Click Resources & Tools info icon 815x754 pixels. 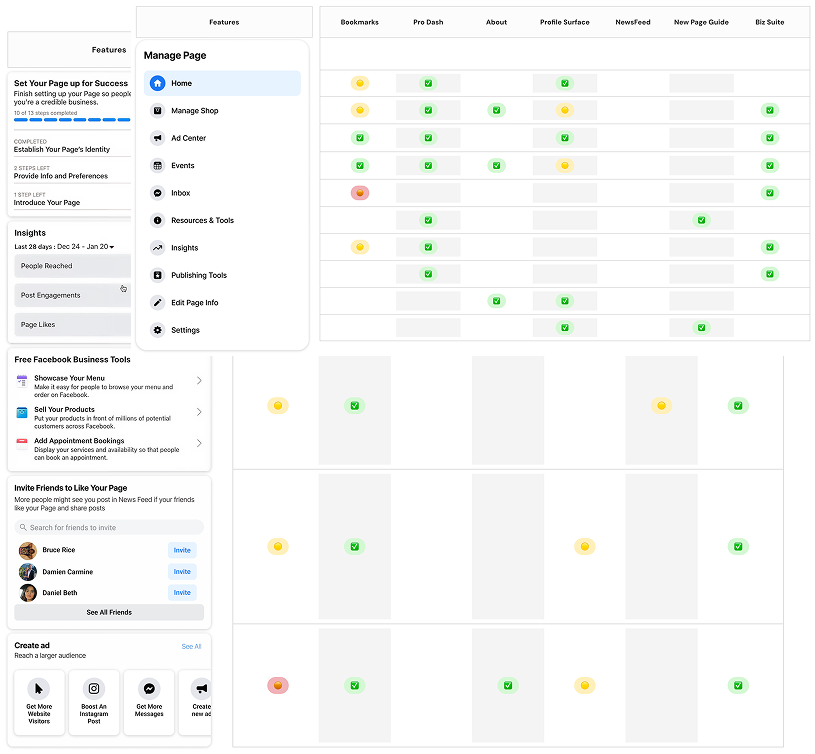[157, 220]
